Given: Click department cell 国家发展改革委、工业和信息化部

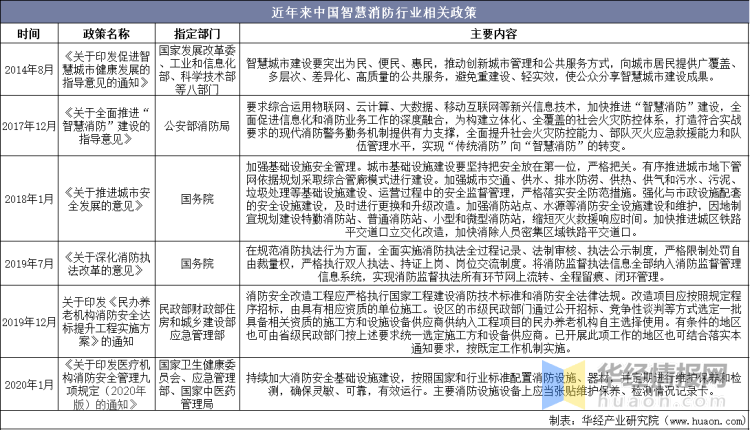Looking at the screenshot, I should [x=197, y=70].
